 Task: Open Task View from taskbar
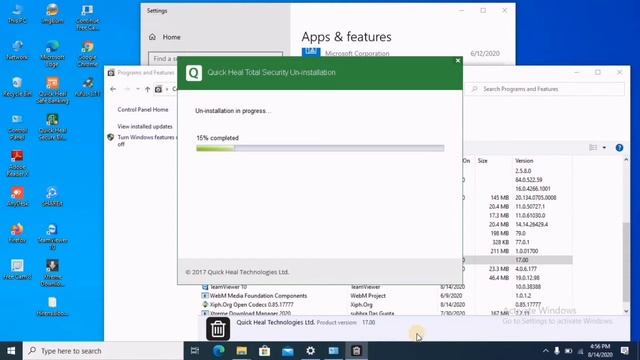pos(195,351)
